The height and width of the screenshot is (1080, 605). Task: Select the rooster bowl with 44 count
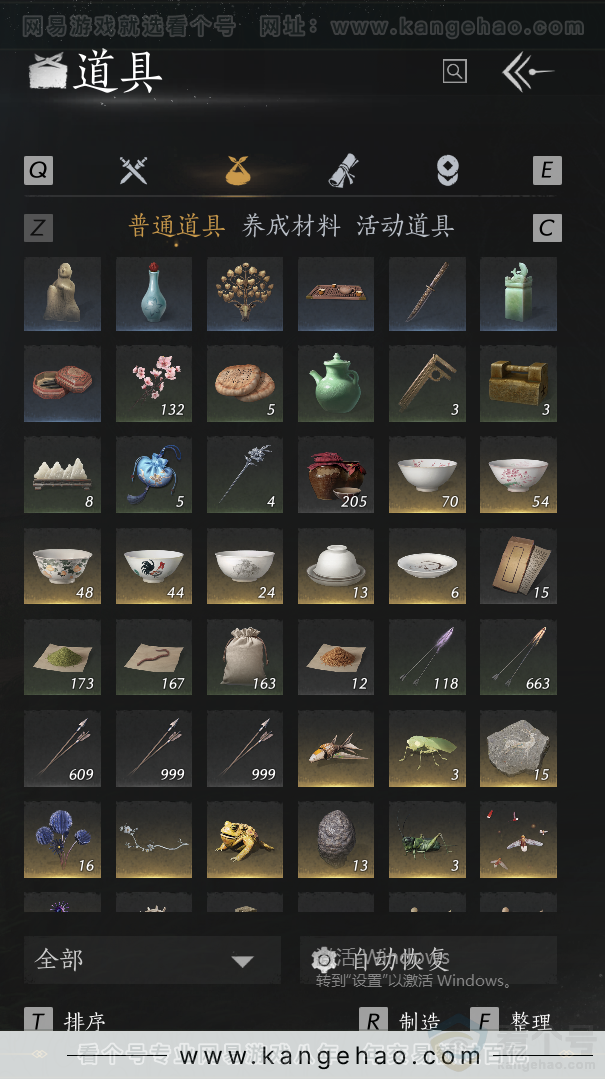154,565
